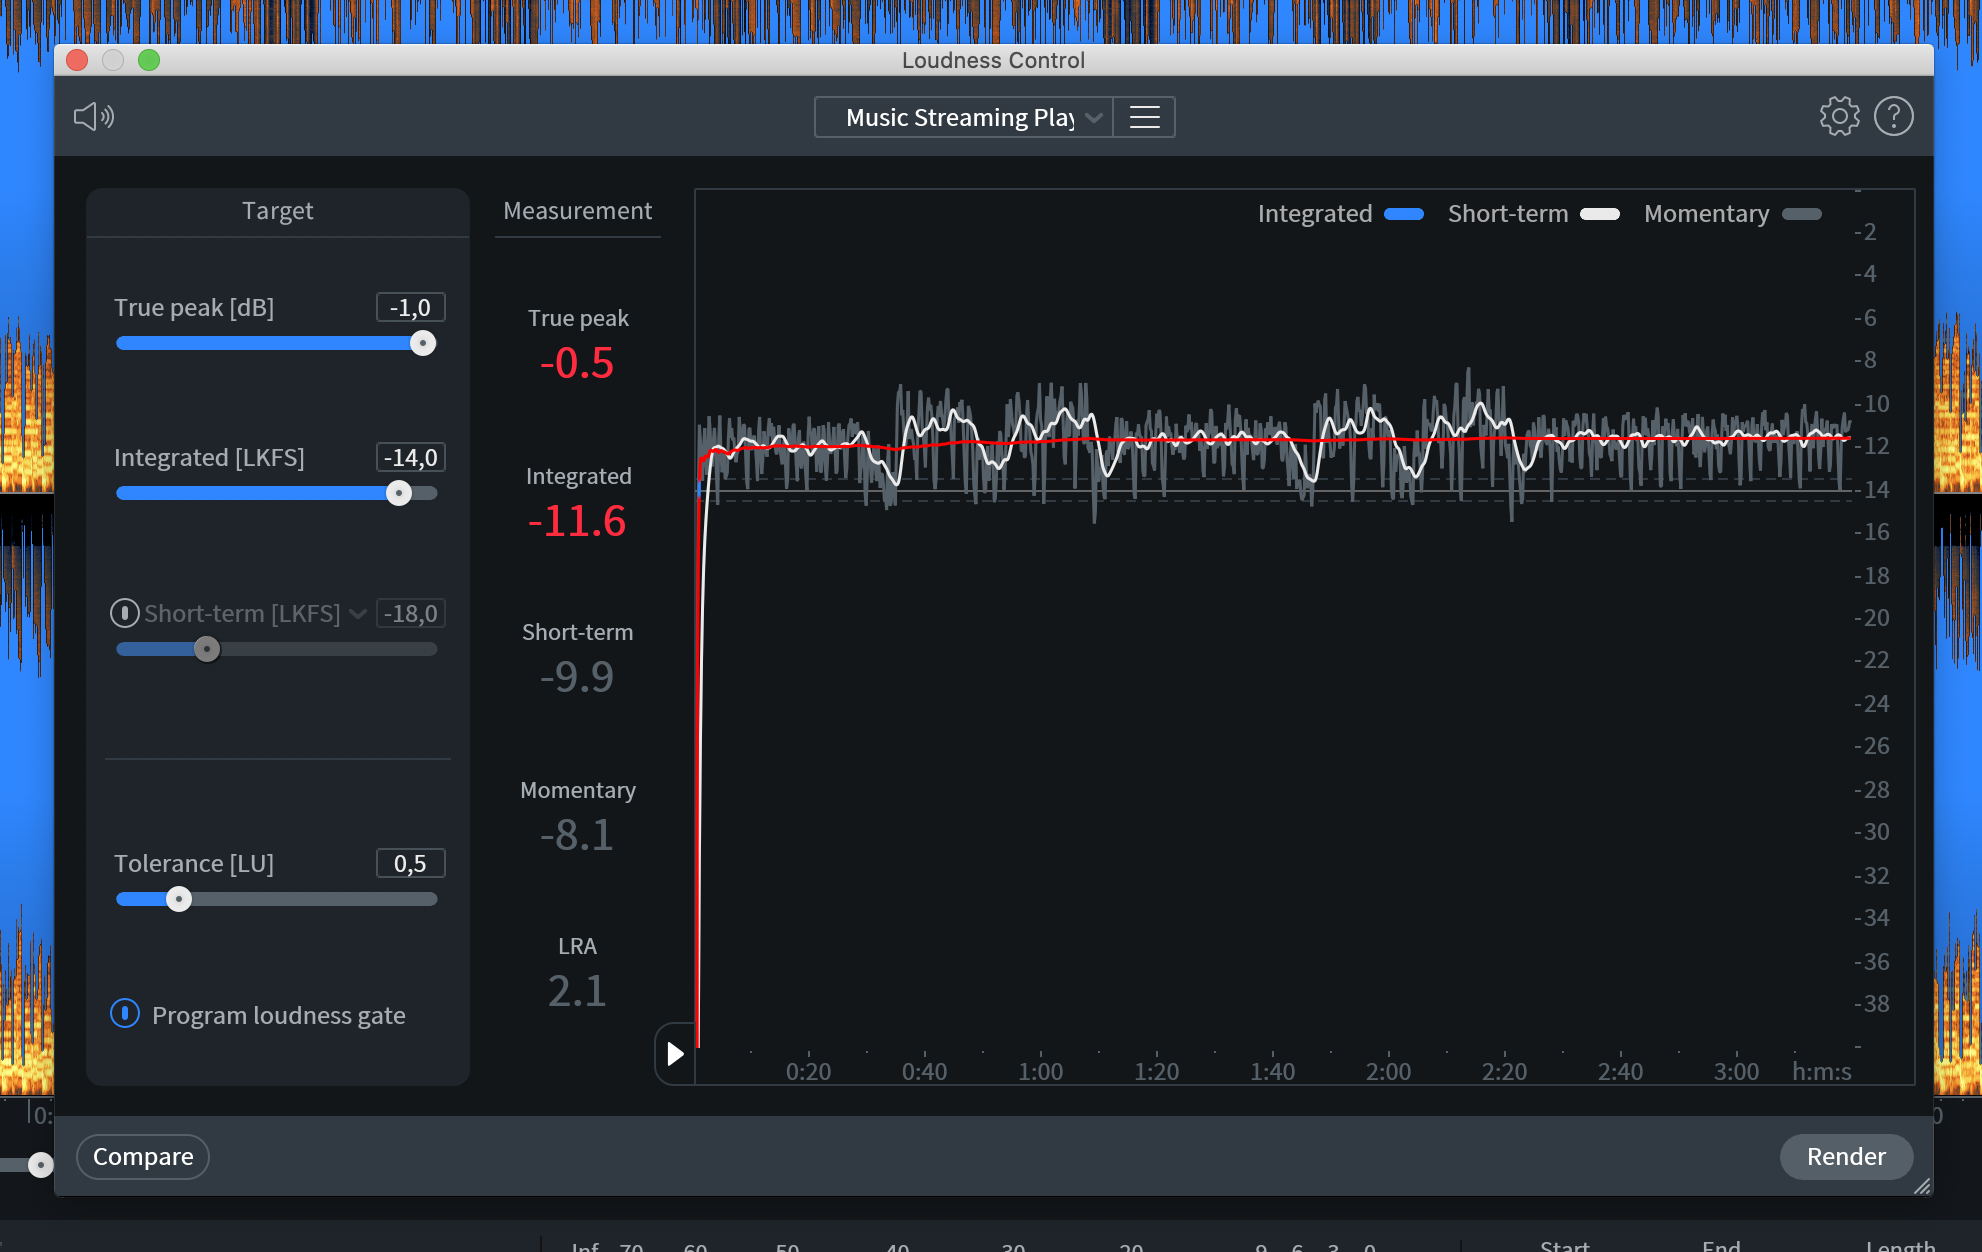Click the window resize grip corner
The image size is (1982, 1252).
point(1922,1186)
